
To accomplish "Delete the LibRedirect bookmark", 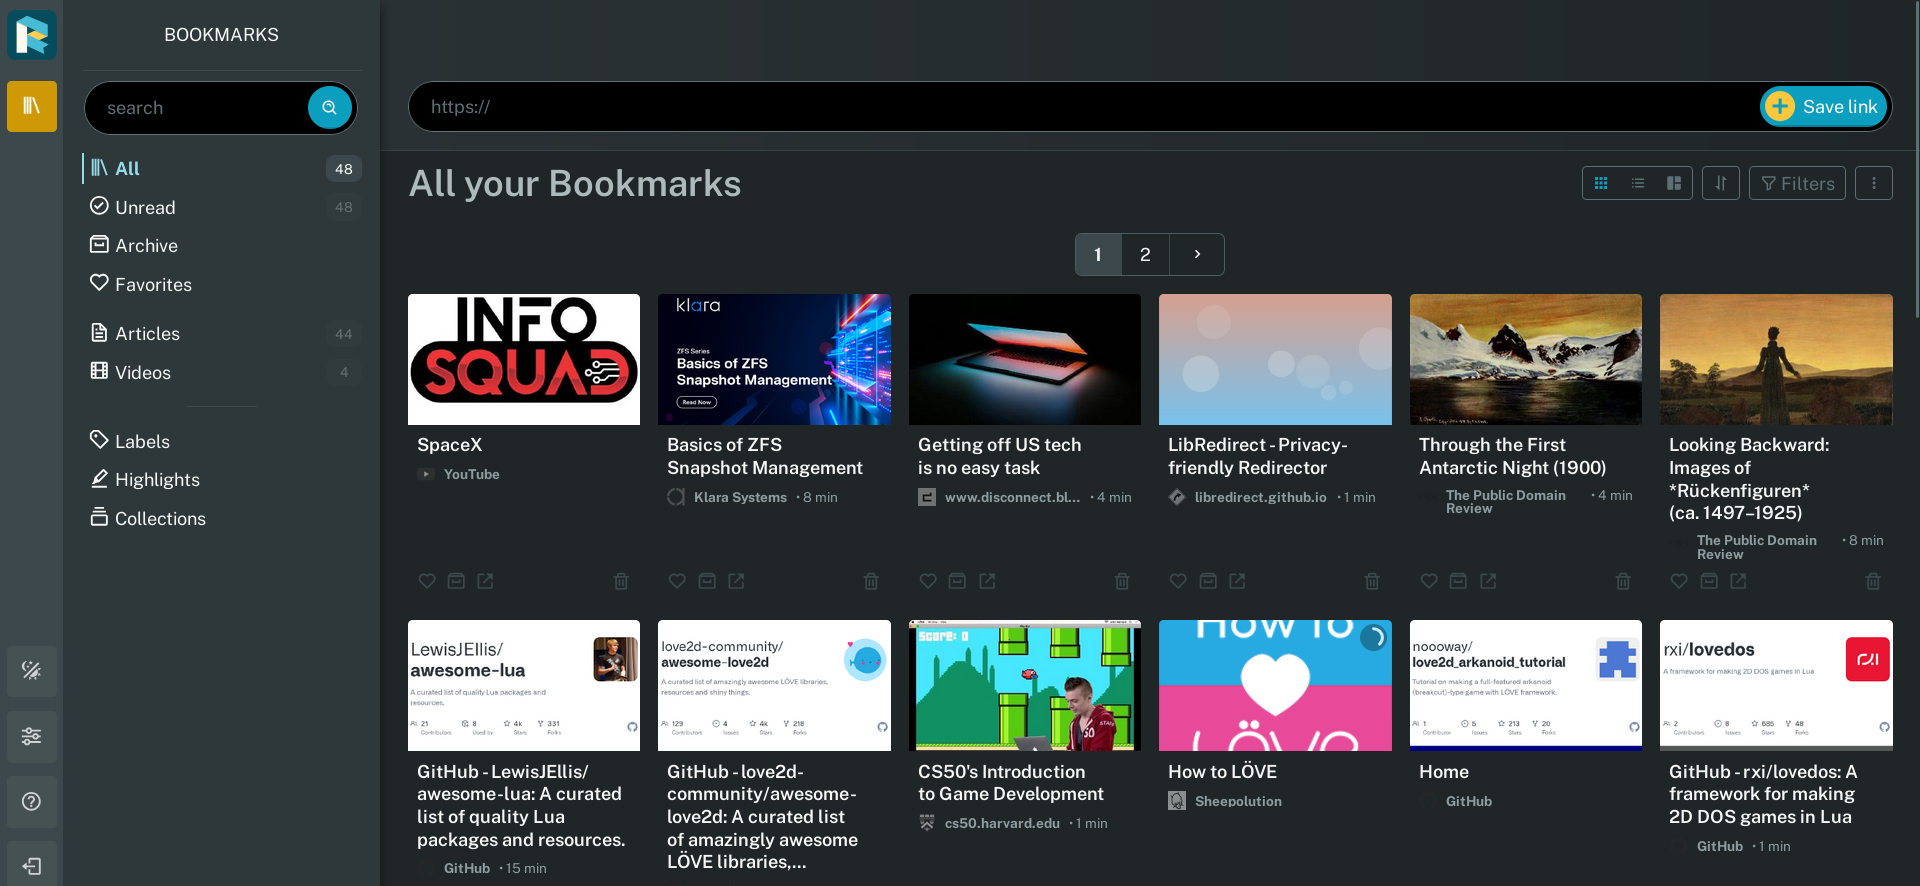I will pos(1372,581).
